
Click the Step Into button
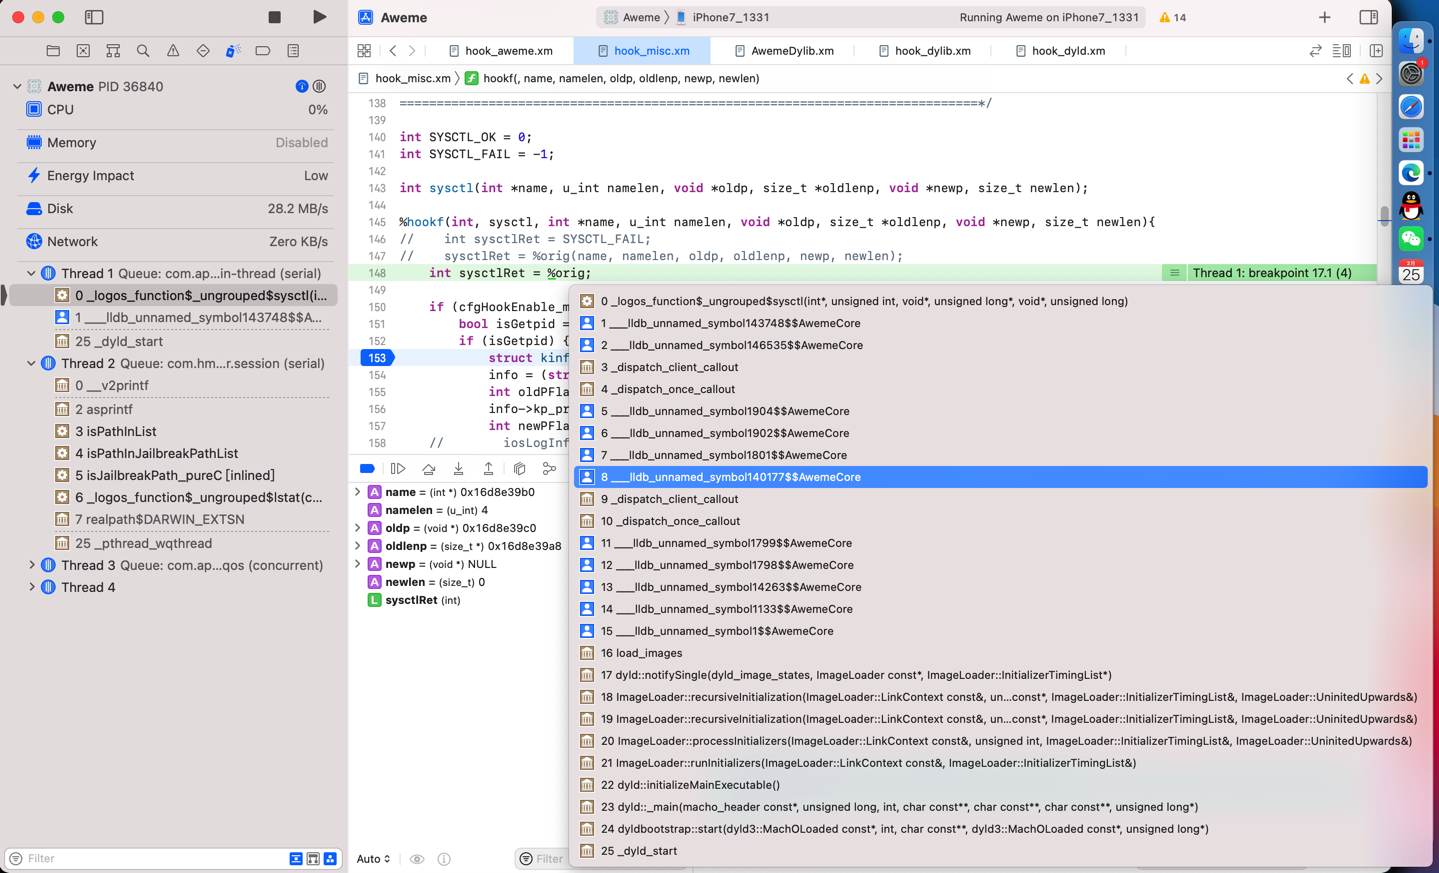458,469
